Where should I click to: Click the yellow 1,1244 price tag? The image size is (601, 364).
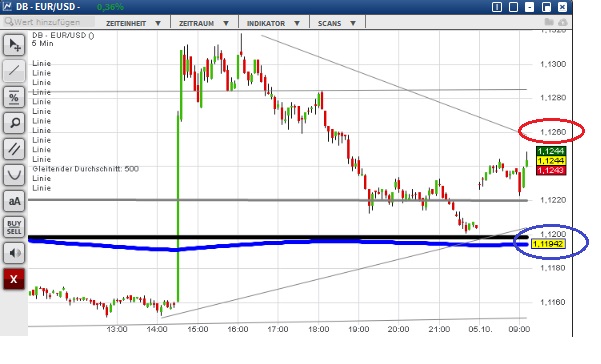point(551,161)
